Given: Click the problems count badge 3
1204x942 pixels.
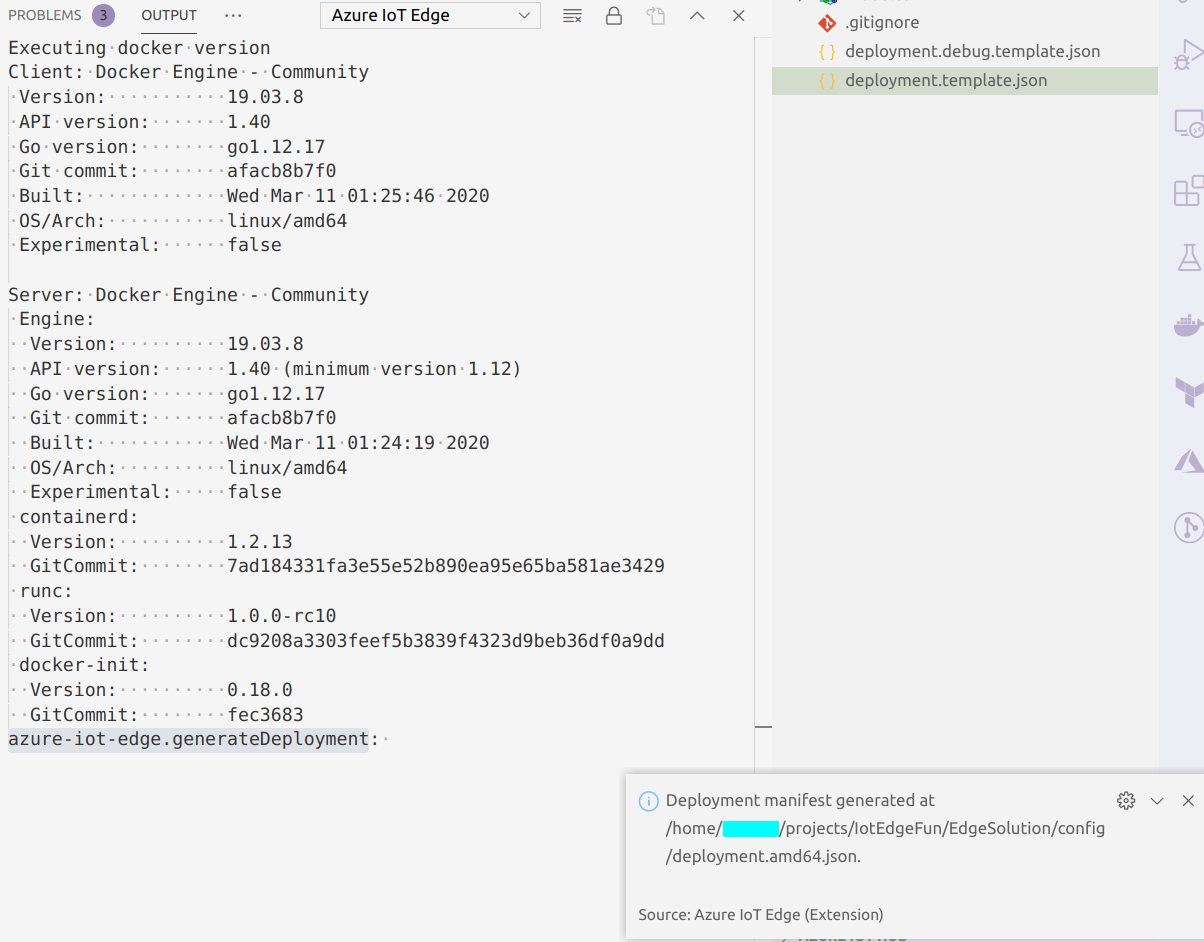Looking at the screenshot, I should coord(103,15).
